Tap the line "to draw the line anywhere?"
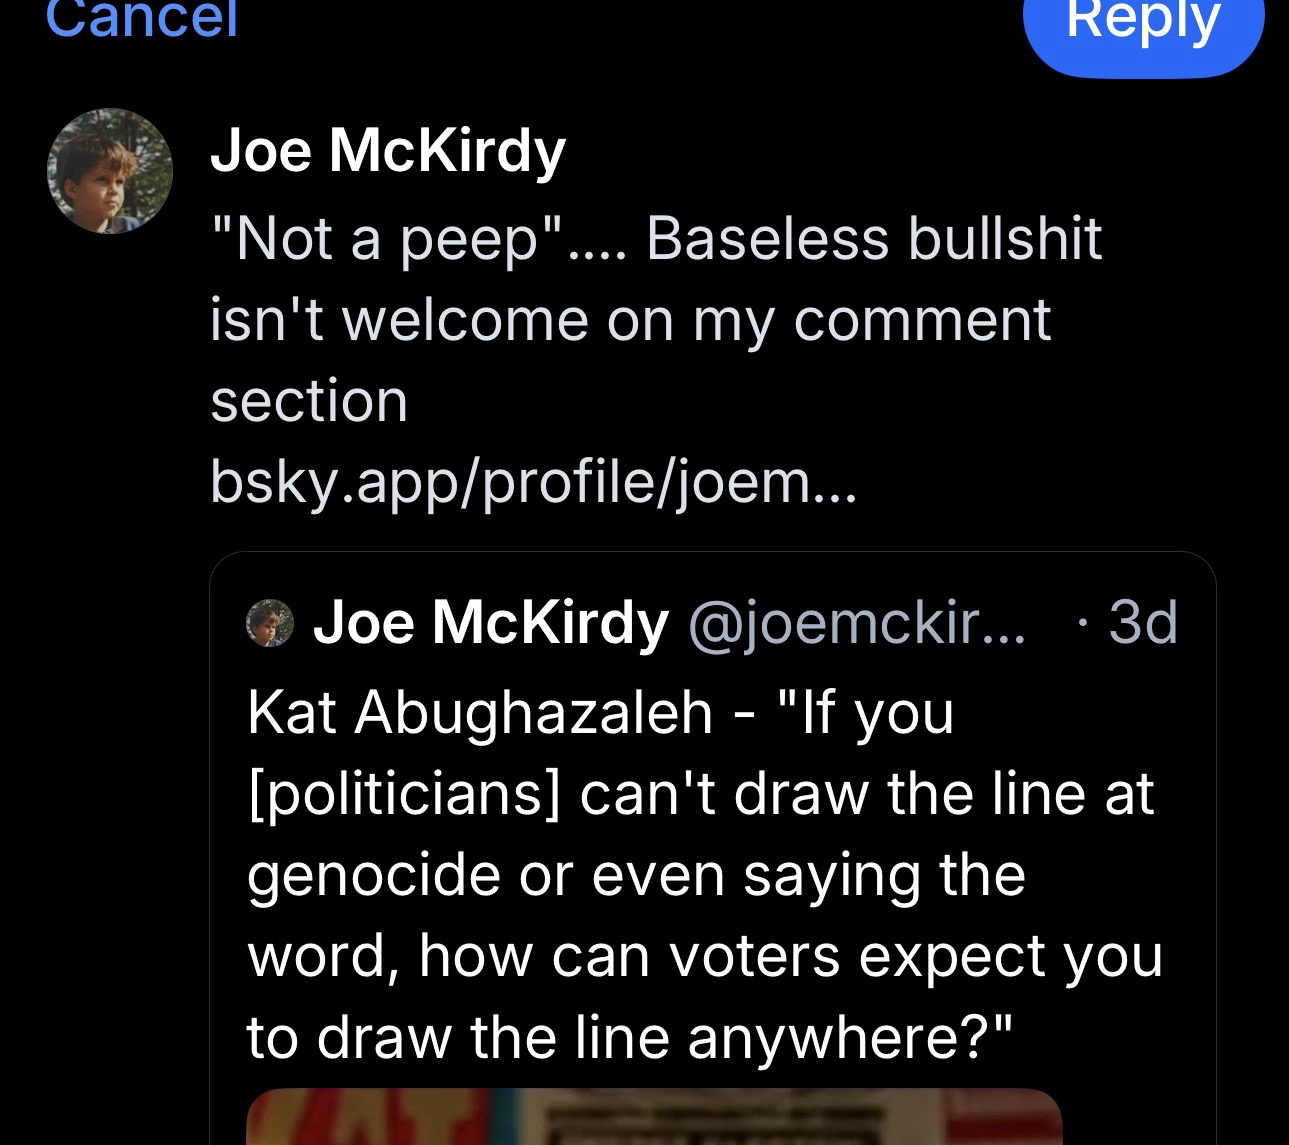 coord(630,1036)
